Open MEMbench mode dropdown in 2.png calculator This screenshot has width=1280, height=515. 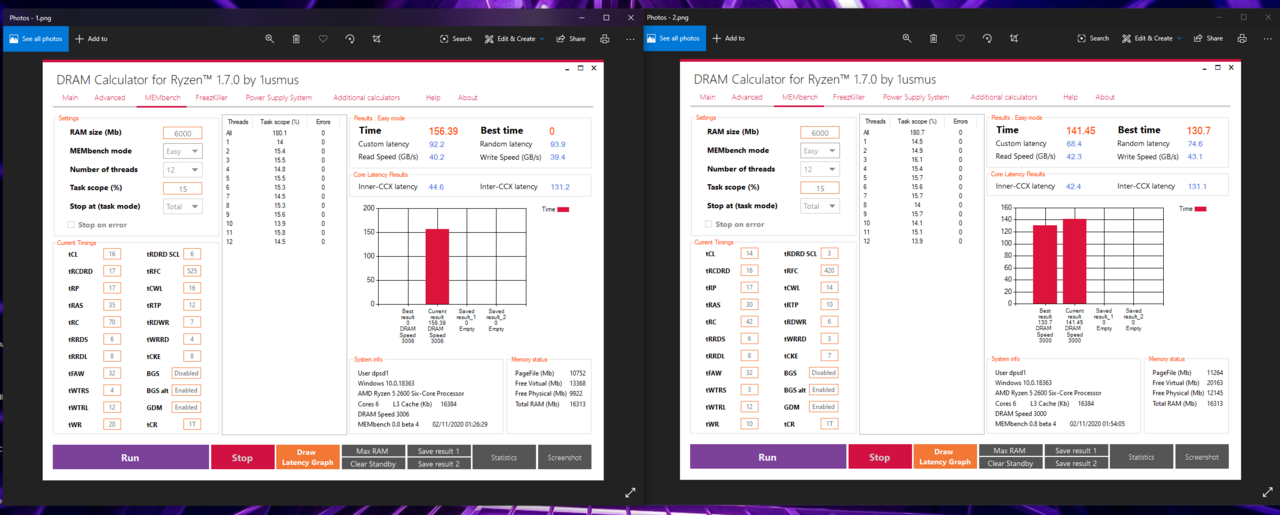point(820,151)
